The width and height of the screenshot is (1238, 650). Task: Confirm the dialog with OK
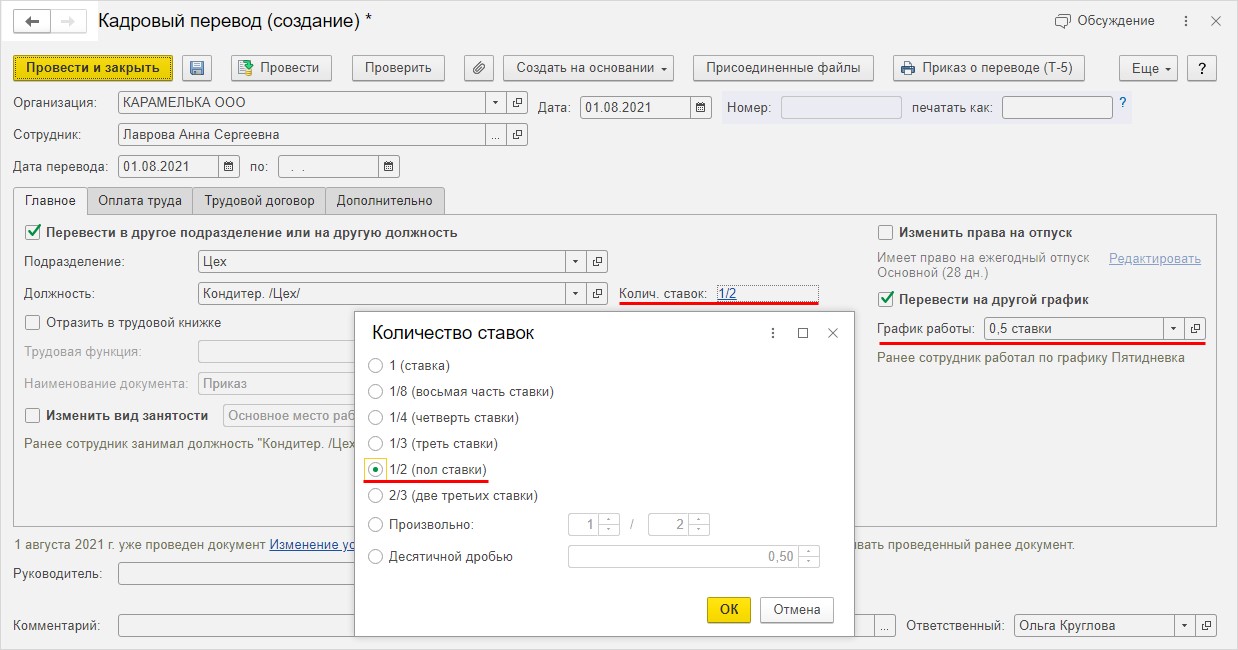(729, 609)
